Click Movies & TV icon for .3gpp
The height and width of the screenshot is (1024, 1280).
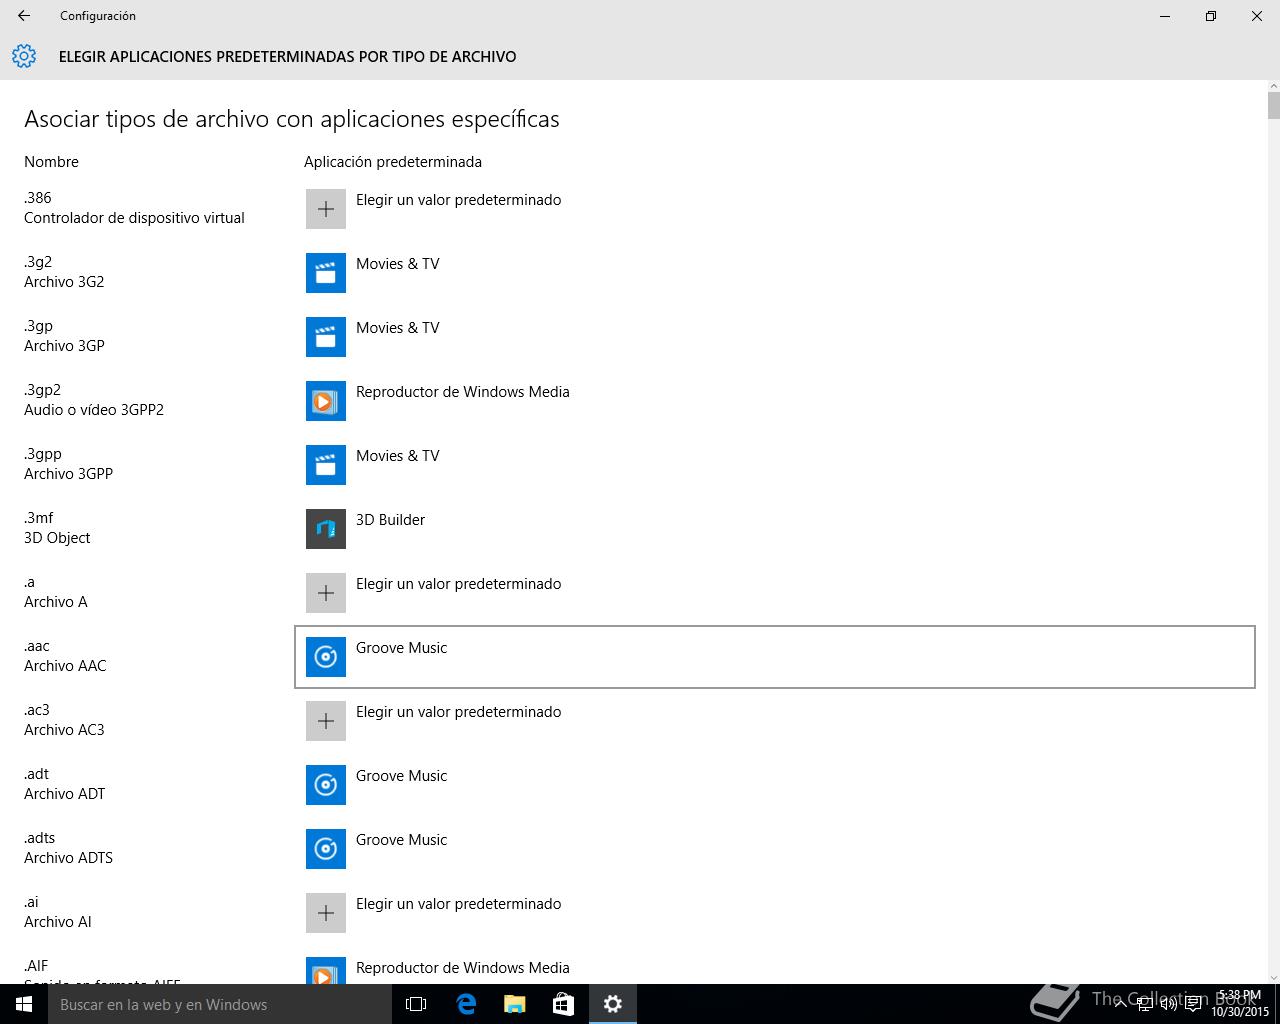point(326,465)
